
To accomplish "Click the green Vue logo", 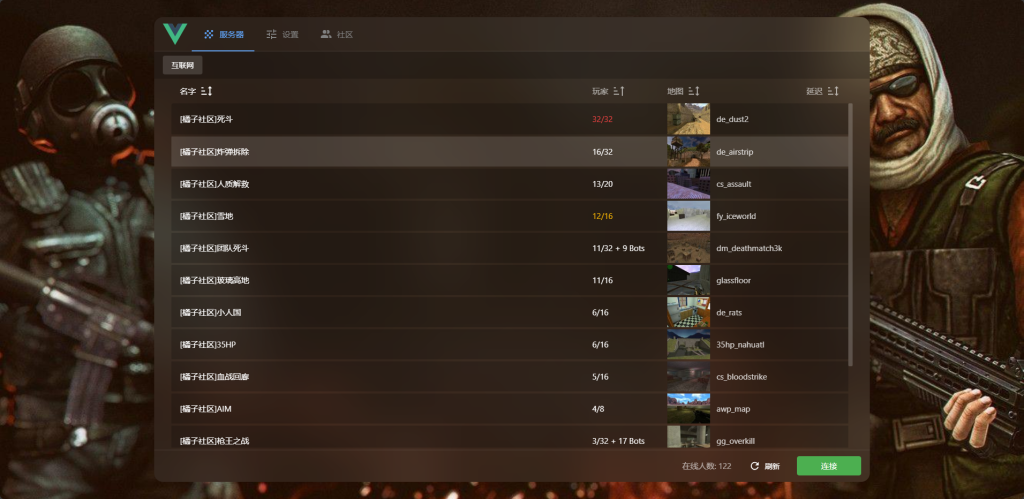I will pos(175,34).
